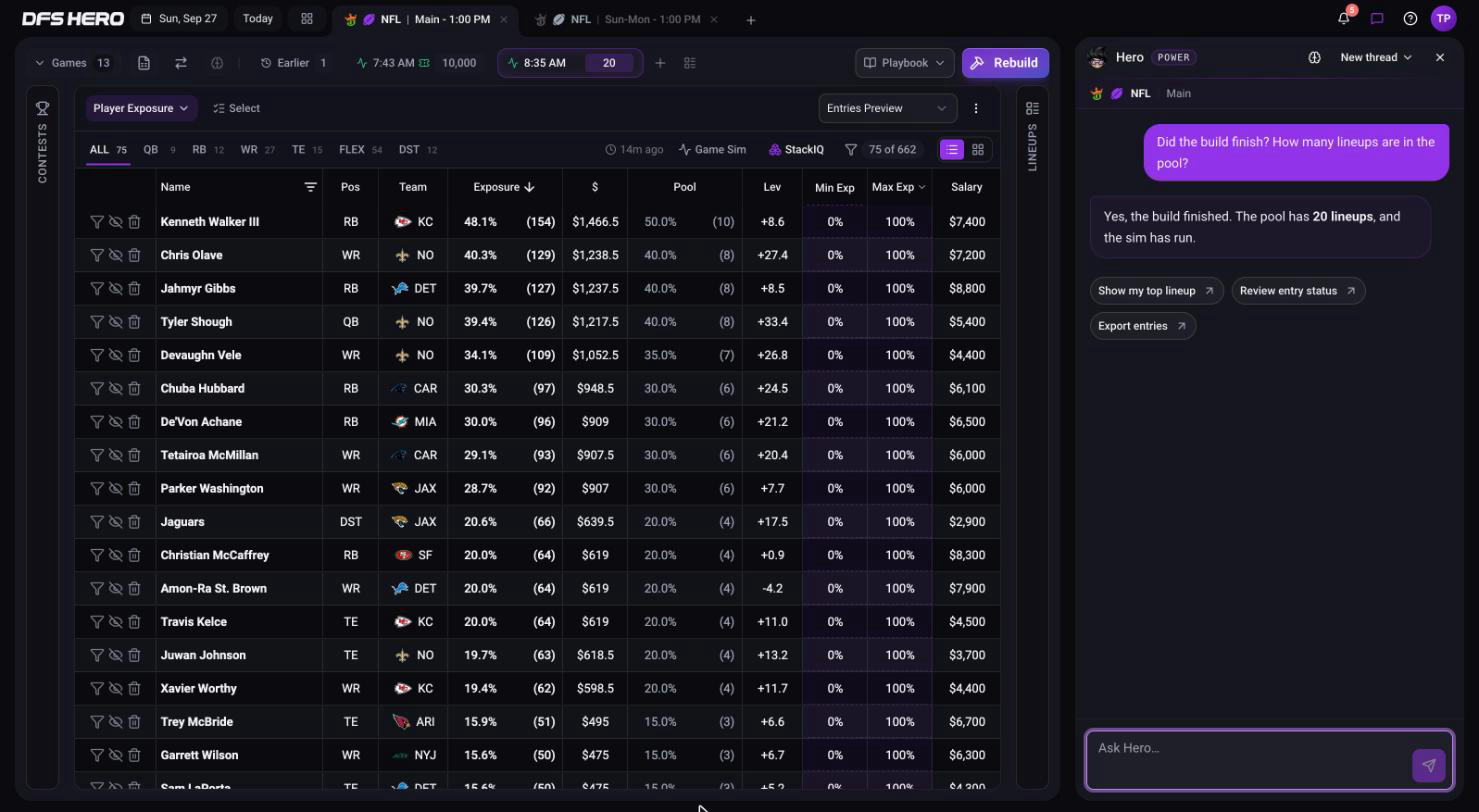
Task: Add a new slate tab with the plus icon
Action: (751, 19)
